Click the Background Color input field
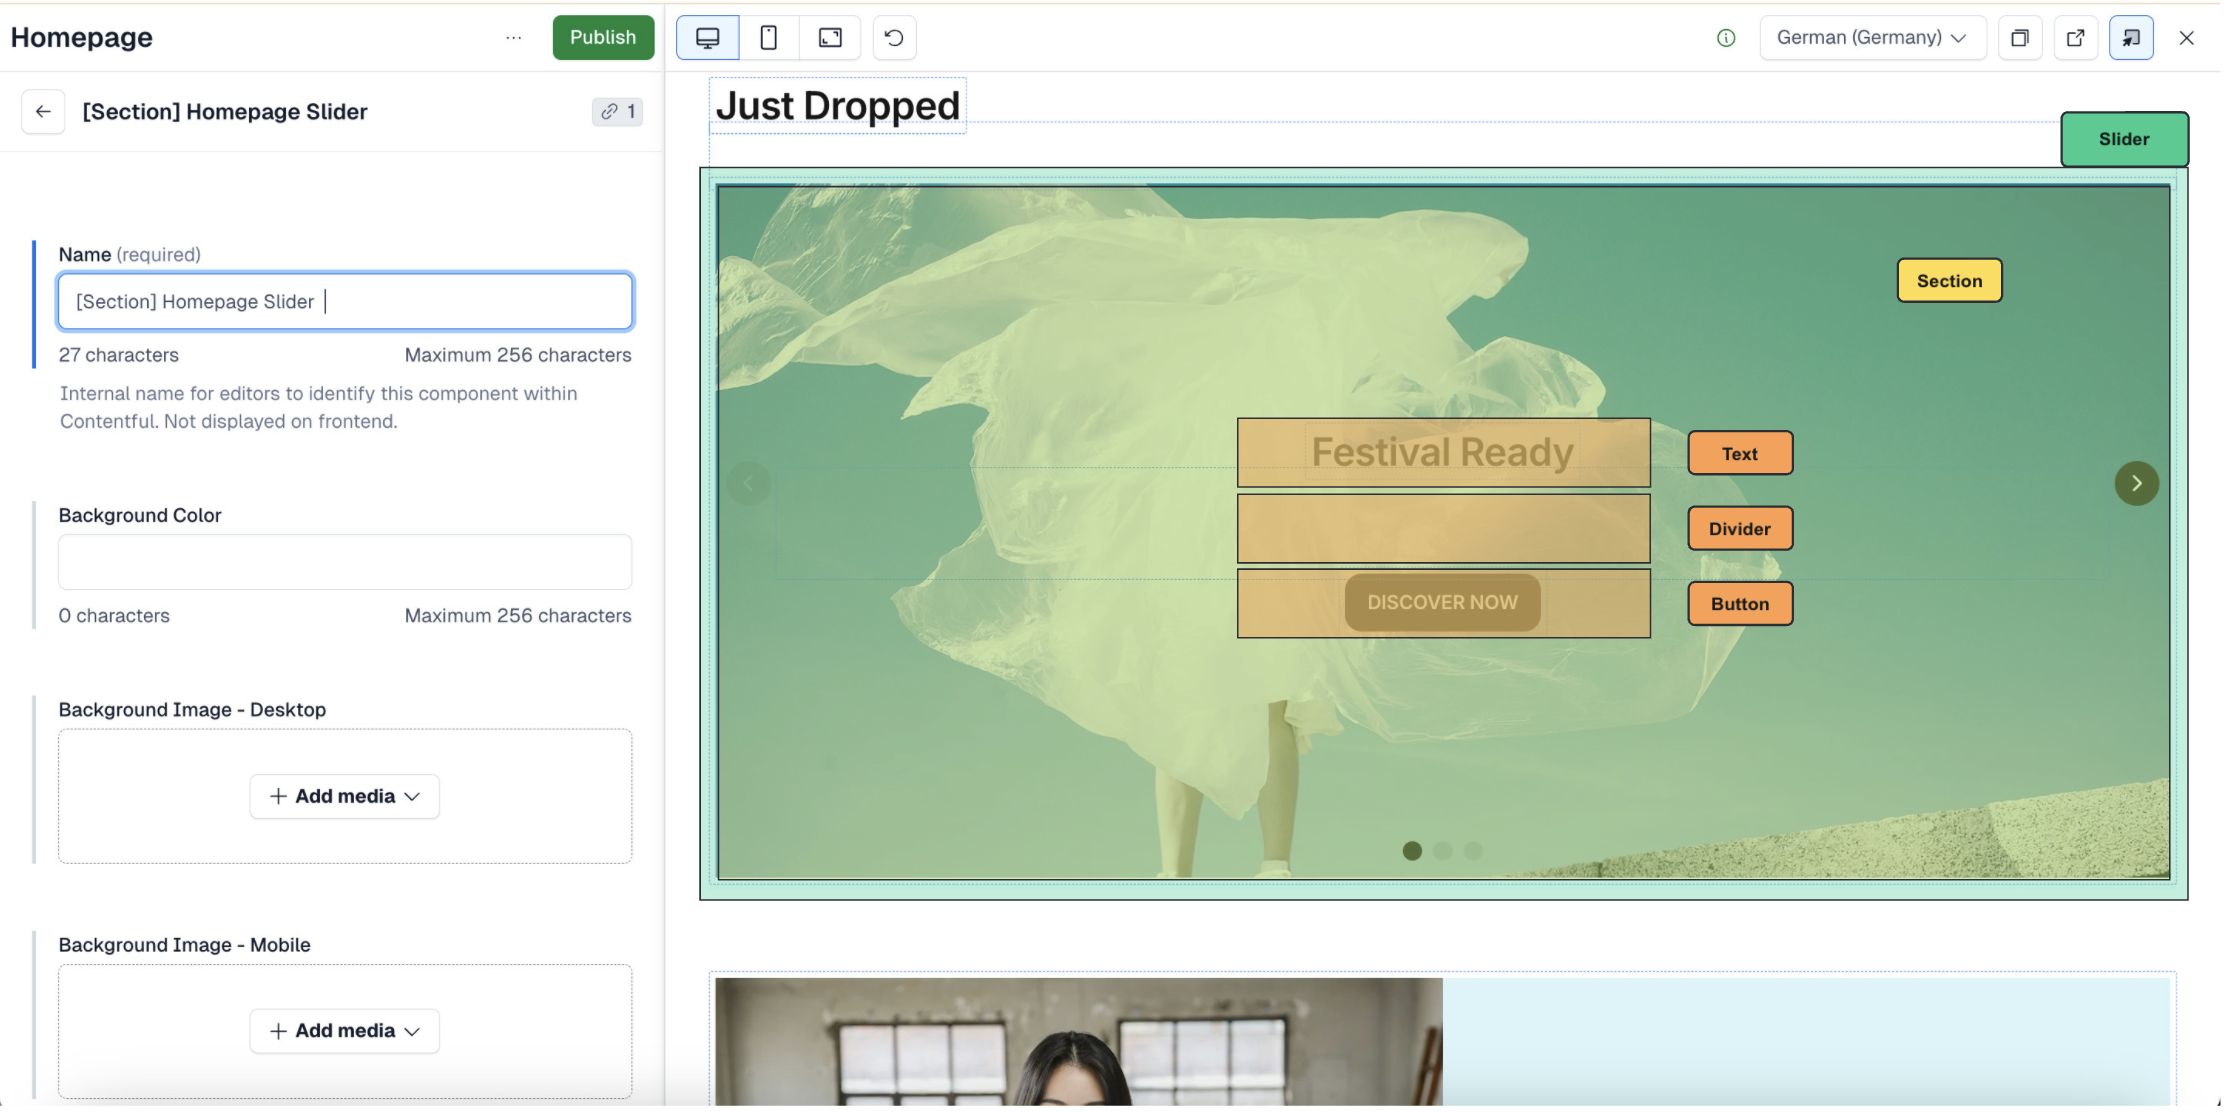The width and height of the screenshot is (2230, 1112). tap(344, 562)
